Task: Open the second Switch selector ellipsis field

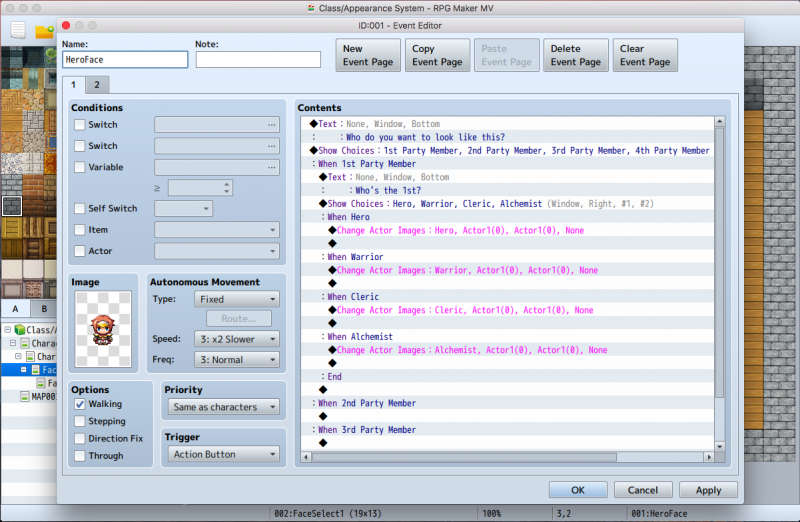Action: point(217,146)
